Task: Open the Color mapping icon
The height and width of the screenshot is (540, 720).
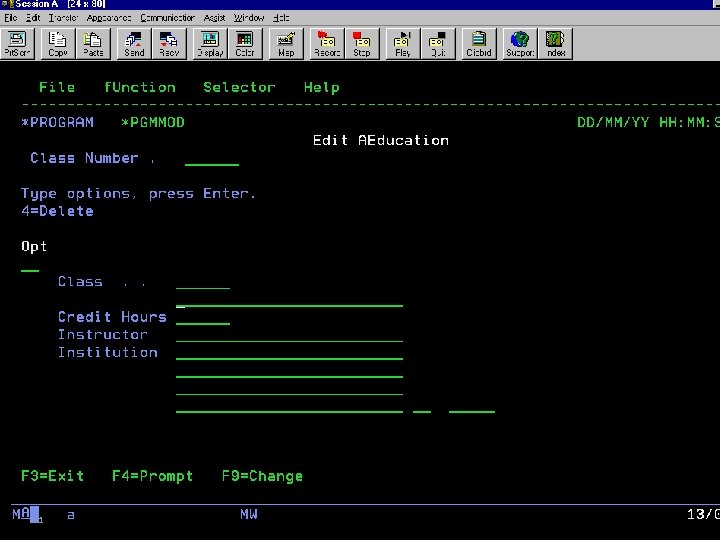Action: [x=245, y=44]
